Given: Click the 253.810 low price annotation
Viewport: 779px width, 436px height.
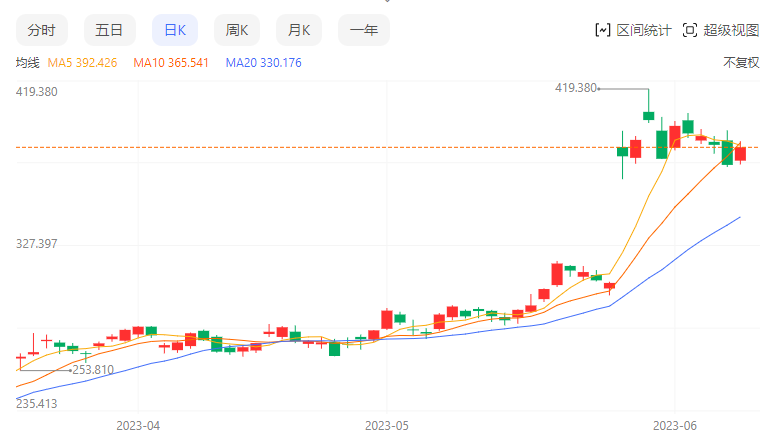Looking at the screenshot, I should click(93, 370).
